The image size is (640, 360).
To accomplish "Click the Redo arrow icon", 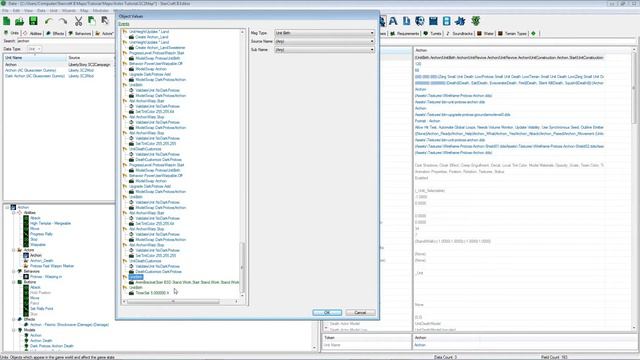I will [x=62, y=21].
